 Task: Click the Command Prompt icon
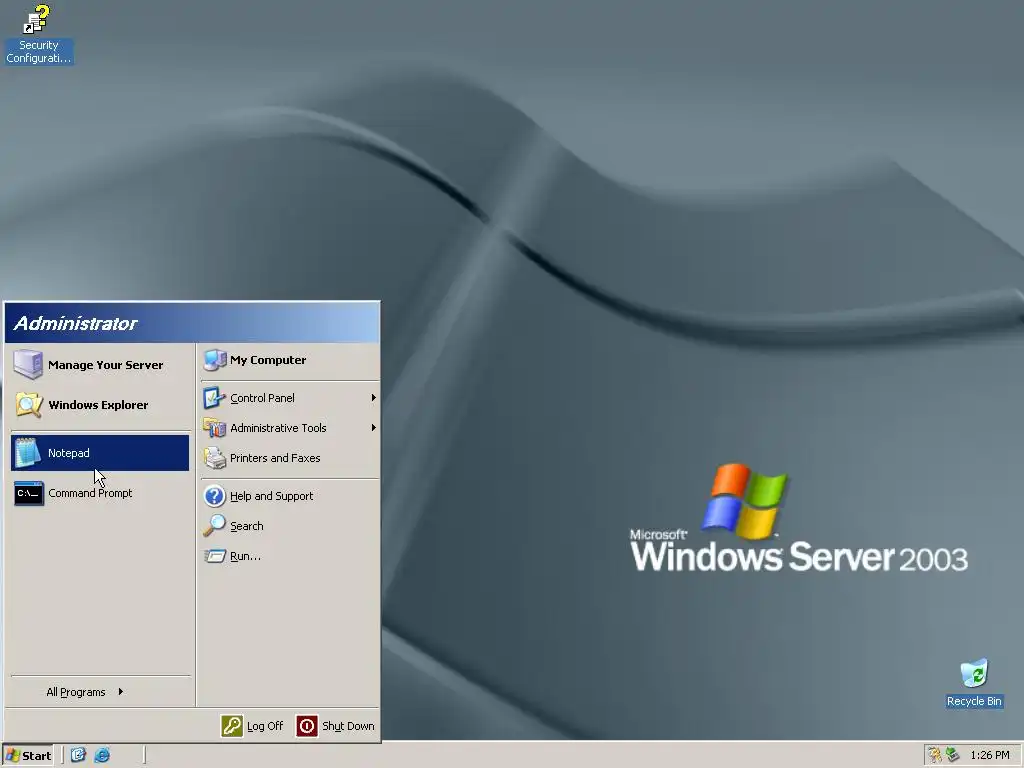pos(29,493)
